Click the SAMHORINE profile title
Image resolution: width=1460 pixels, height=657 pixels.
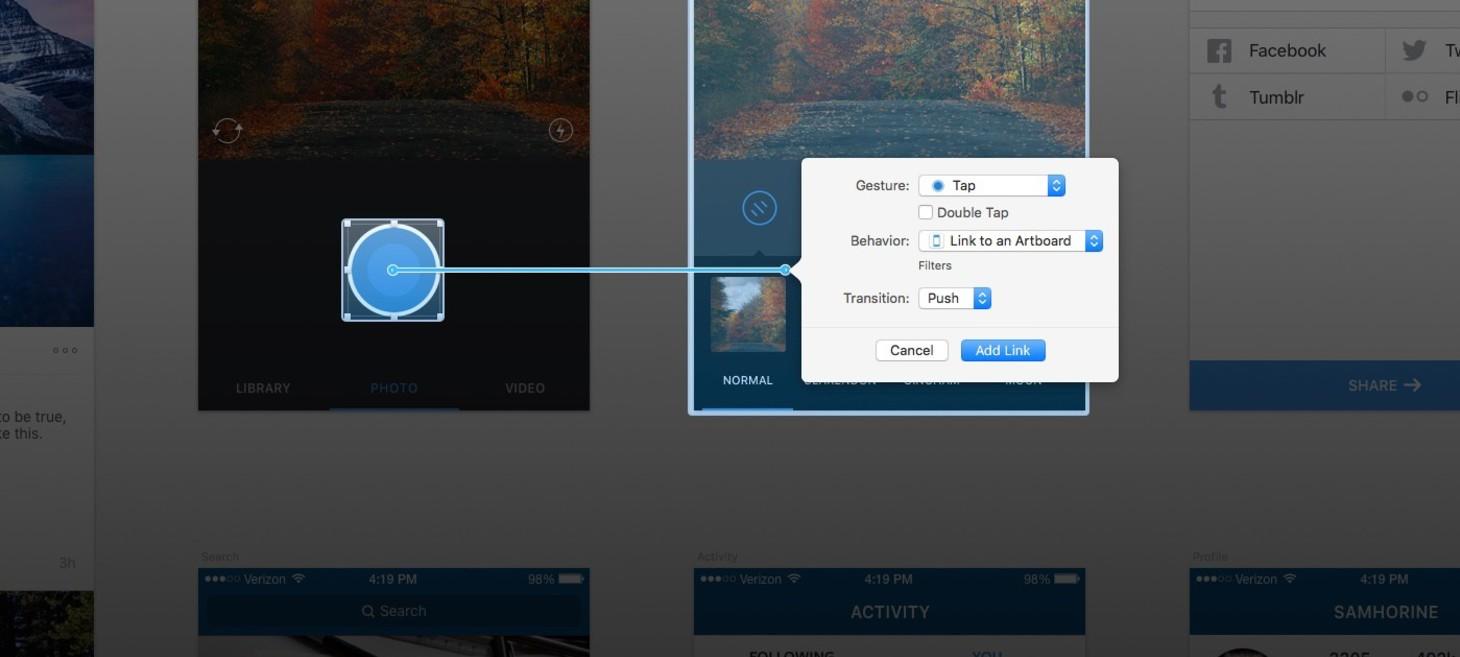[x=1386, y=612]
